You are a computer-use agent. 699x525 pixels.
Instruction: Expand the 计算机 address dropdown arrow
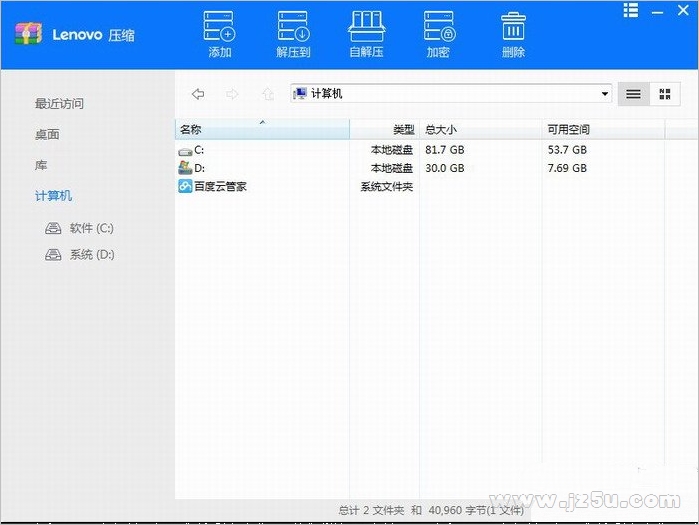(604, 94)
